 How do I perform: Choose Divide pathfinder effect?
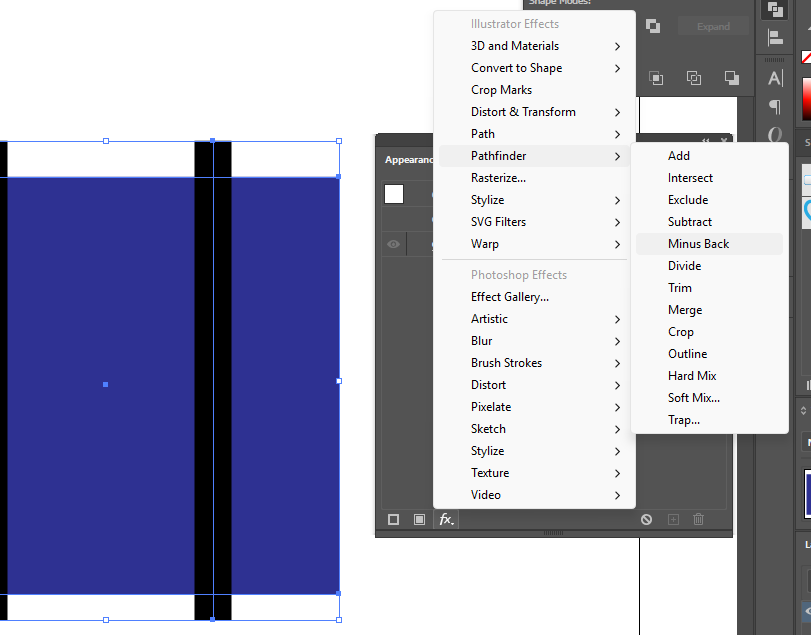(x=709, y=266)
